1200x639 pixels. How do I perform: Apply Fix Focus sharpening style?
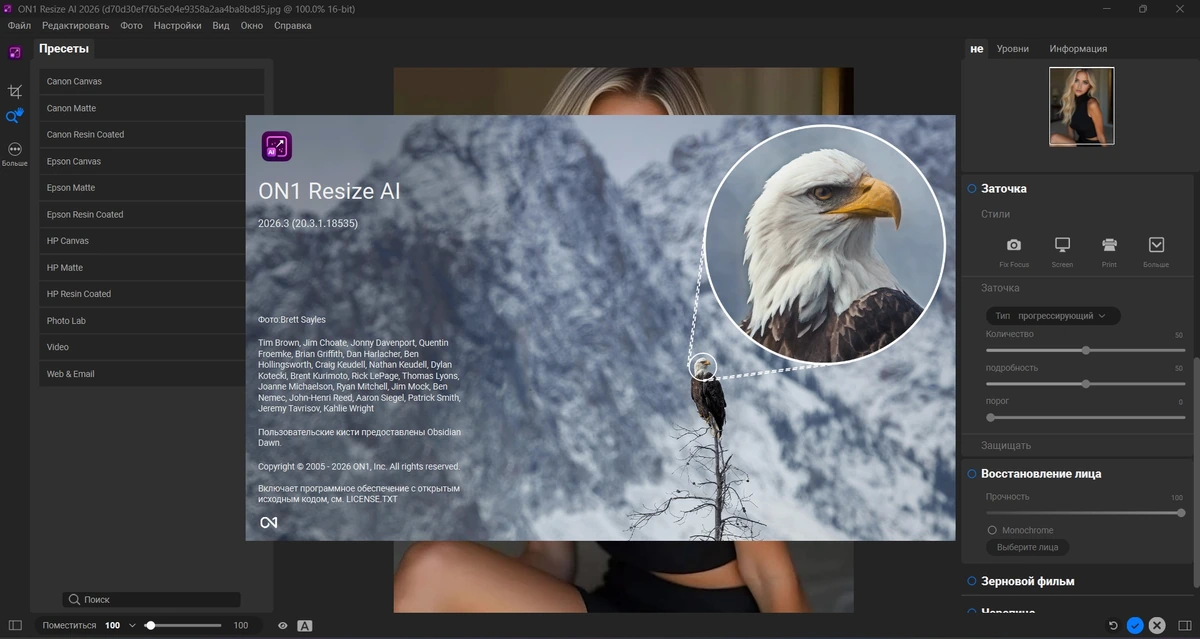[1014, 252]
